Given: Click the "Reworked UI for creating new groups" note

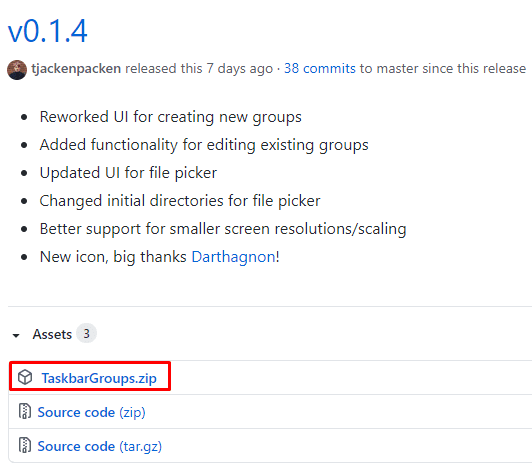Looking at the screenshot, I should pyautogui.click(x=171, y=117).
